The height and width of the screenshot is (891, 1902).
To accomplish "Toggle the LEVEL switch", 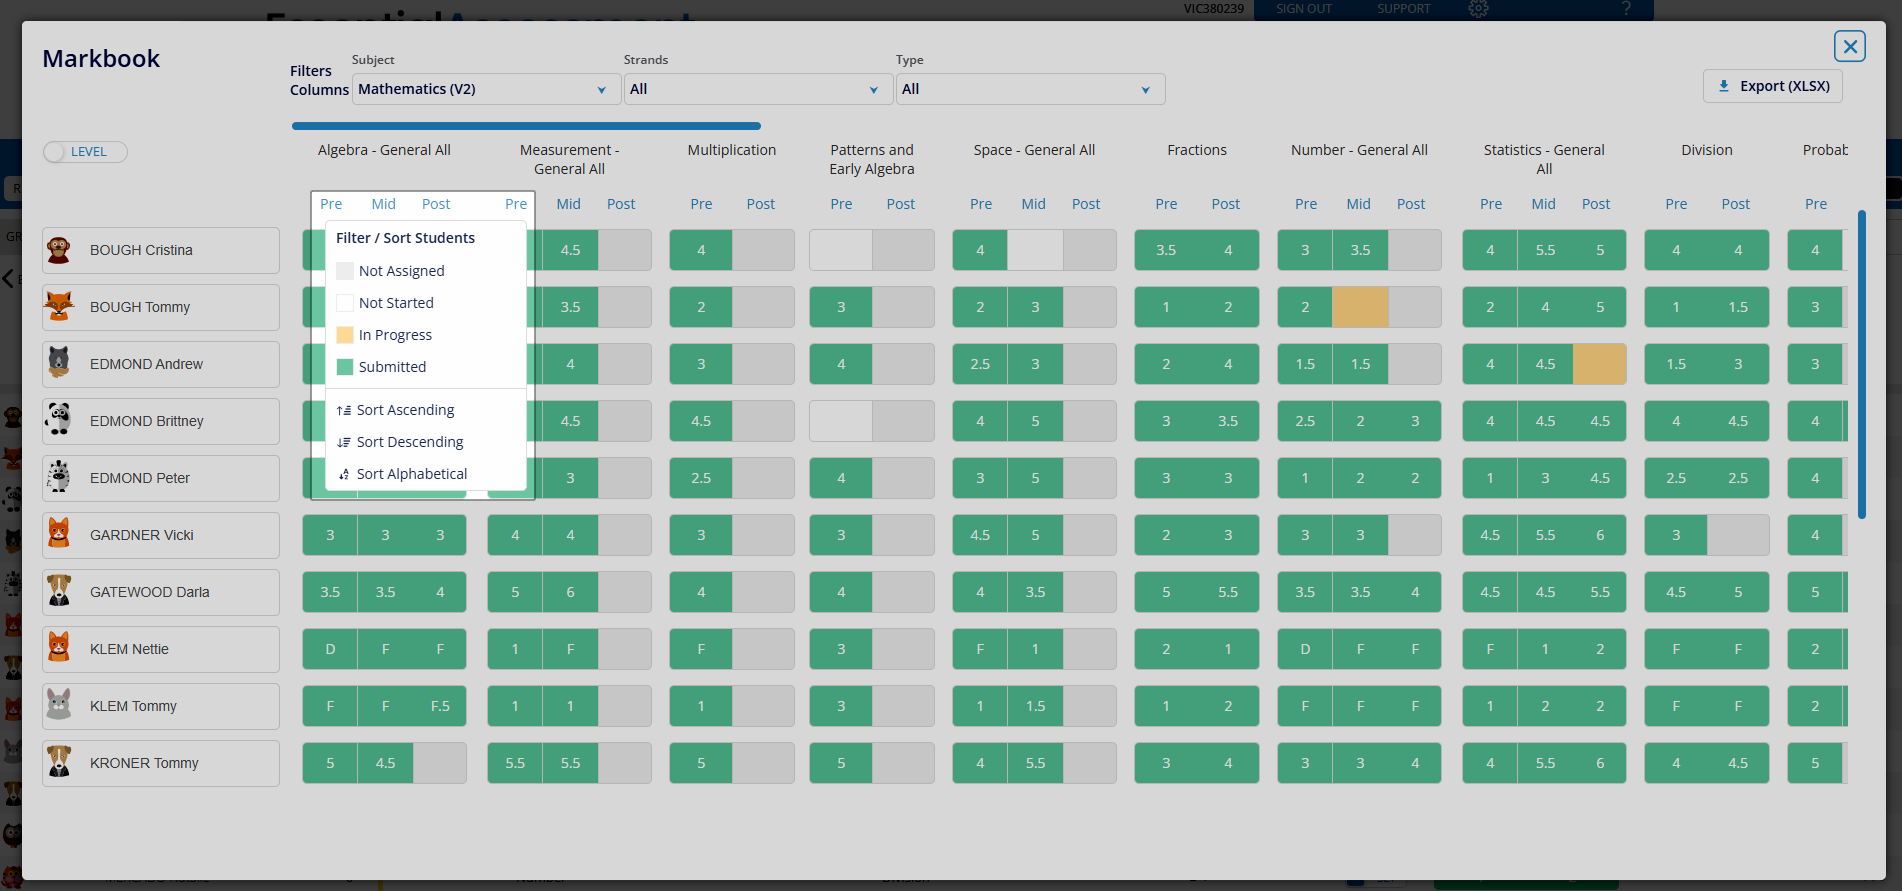I will 85,152.
